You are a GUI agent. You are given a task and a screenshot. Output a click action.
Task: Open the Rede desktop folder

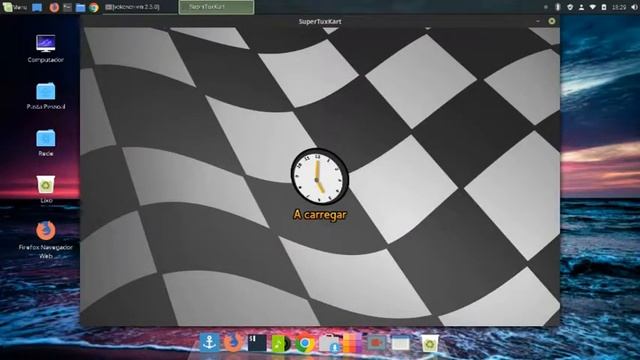(x=46, y=143)
